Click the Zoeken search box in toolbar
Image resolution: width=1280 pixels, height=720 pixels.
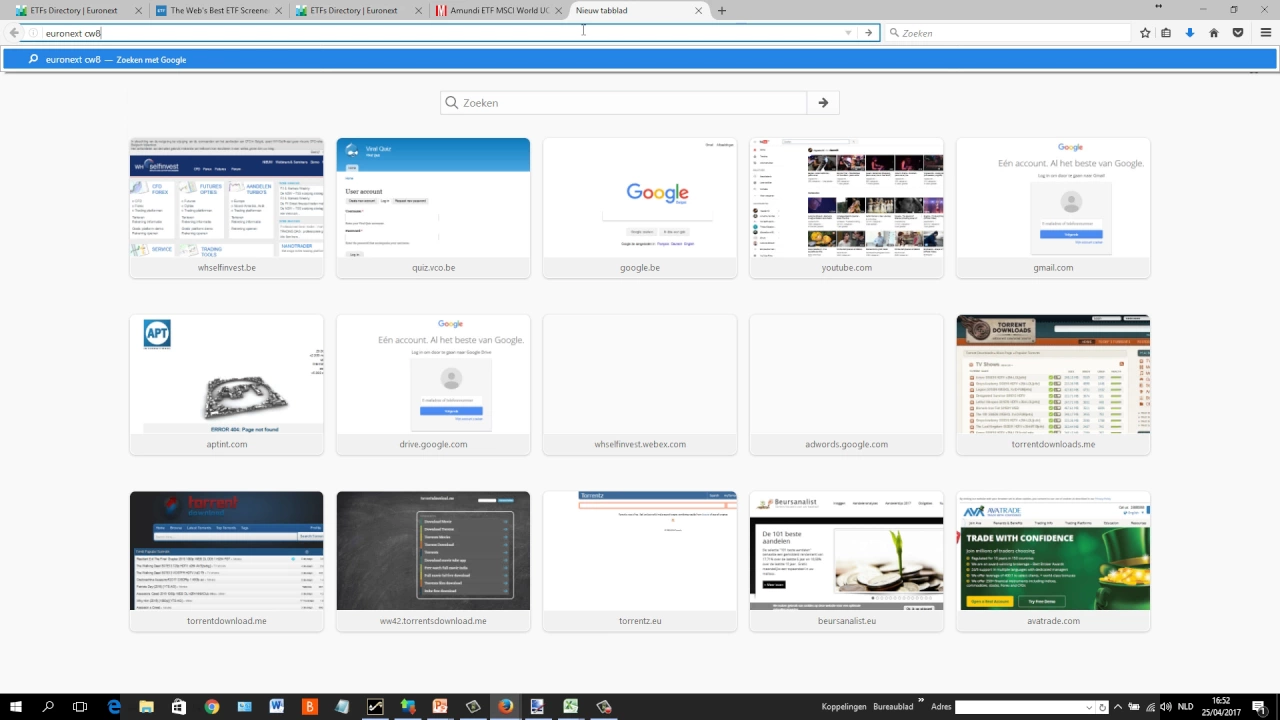pos(1008,33)
